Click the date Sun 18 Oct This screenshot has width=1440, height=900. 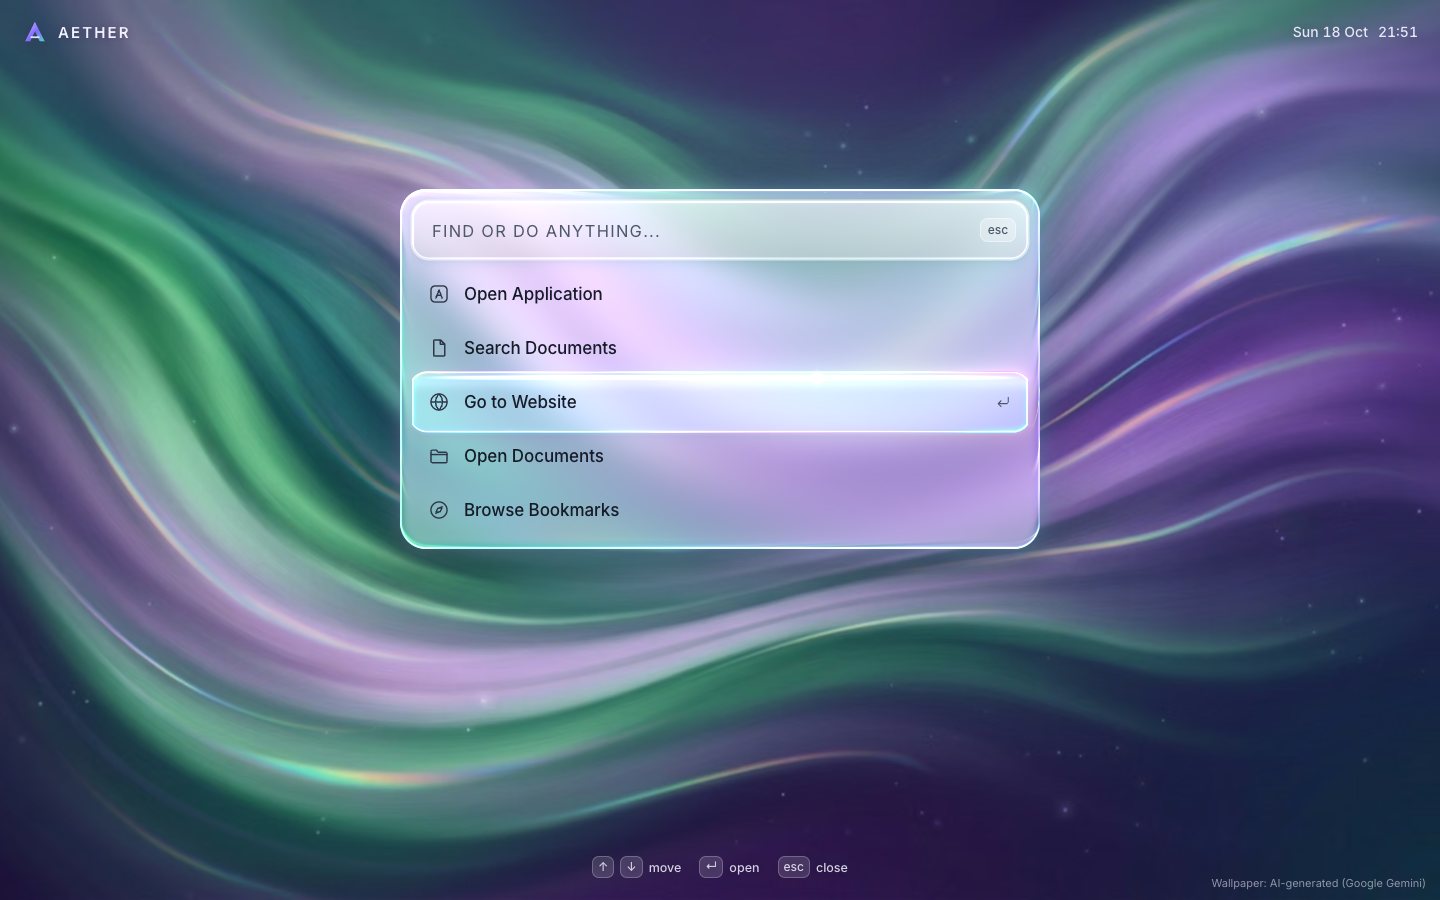(x=1330, y=32)
